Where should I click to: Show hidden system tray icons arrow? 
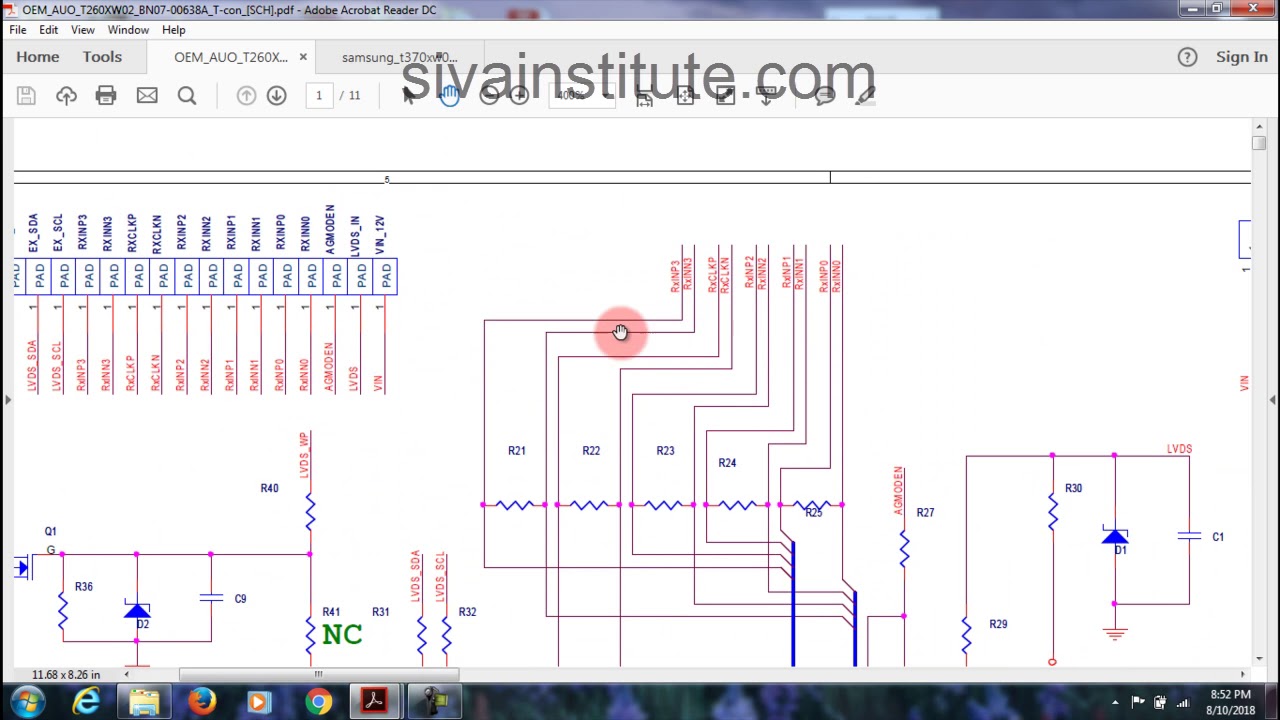pyautogui.click(x=1114, y=702)
